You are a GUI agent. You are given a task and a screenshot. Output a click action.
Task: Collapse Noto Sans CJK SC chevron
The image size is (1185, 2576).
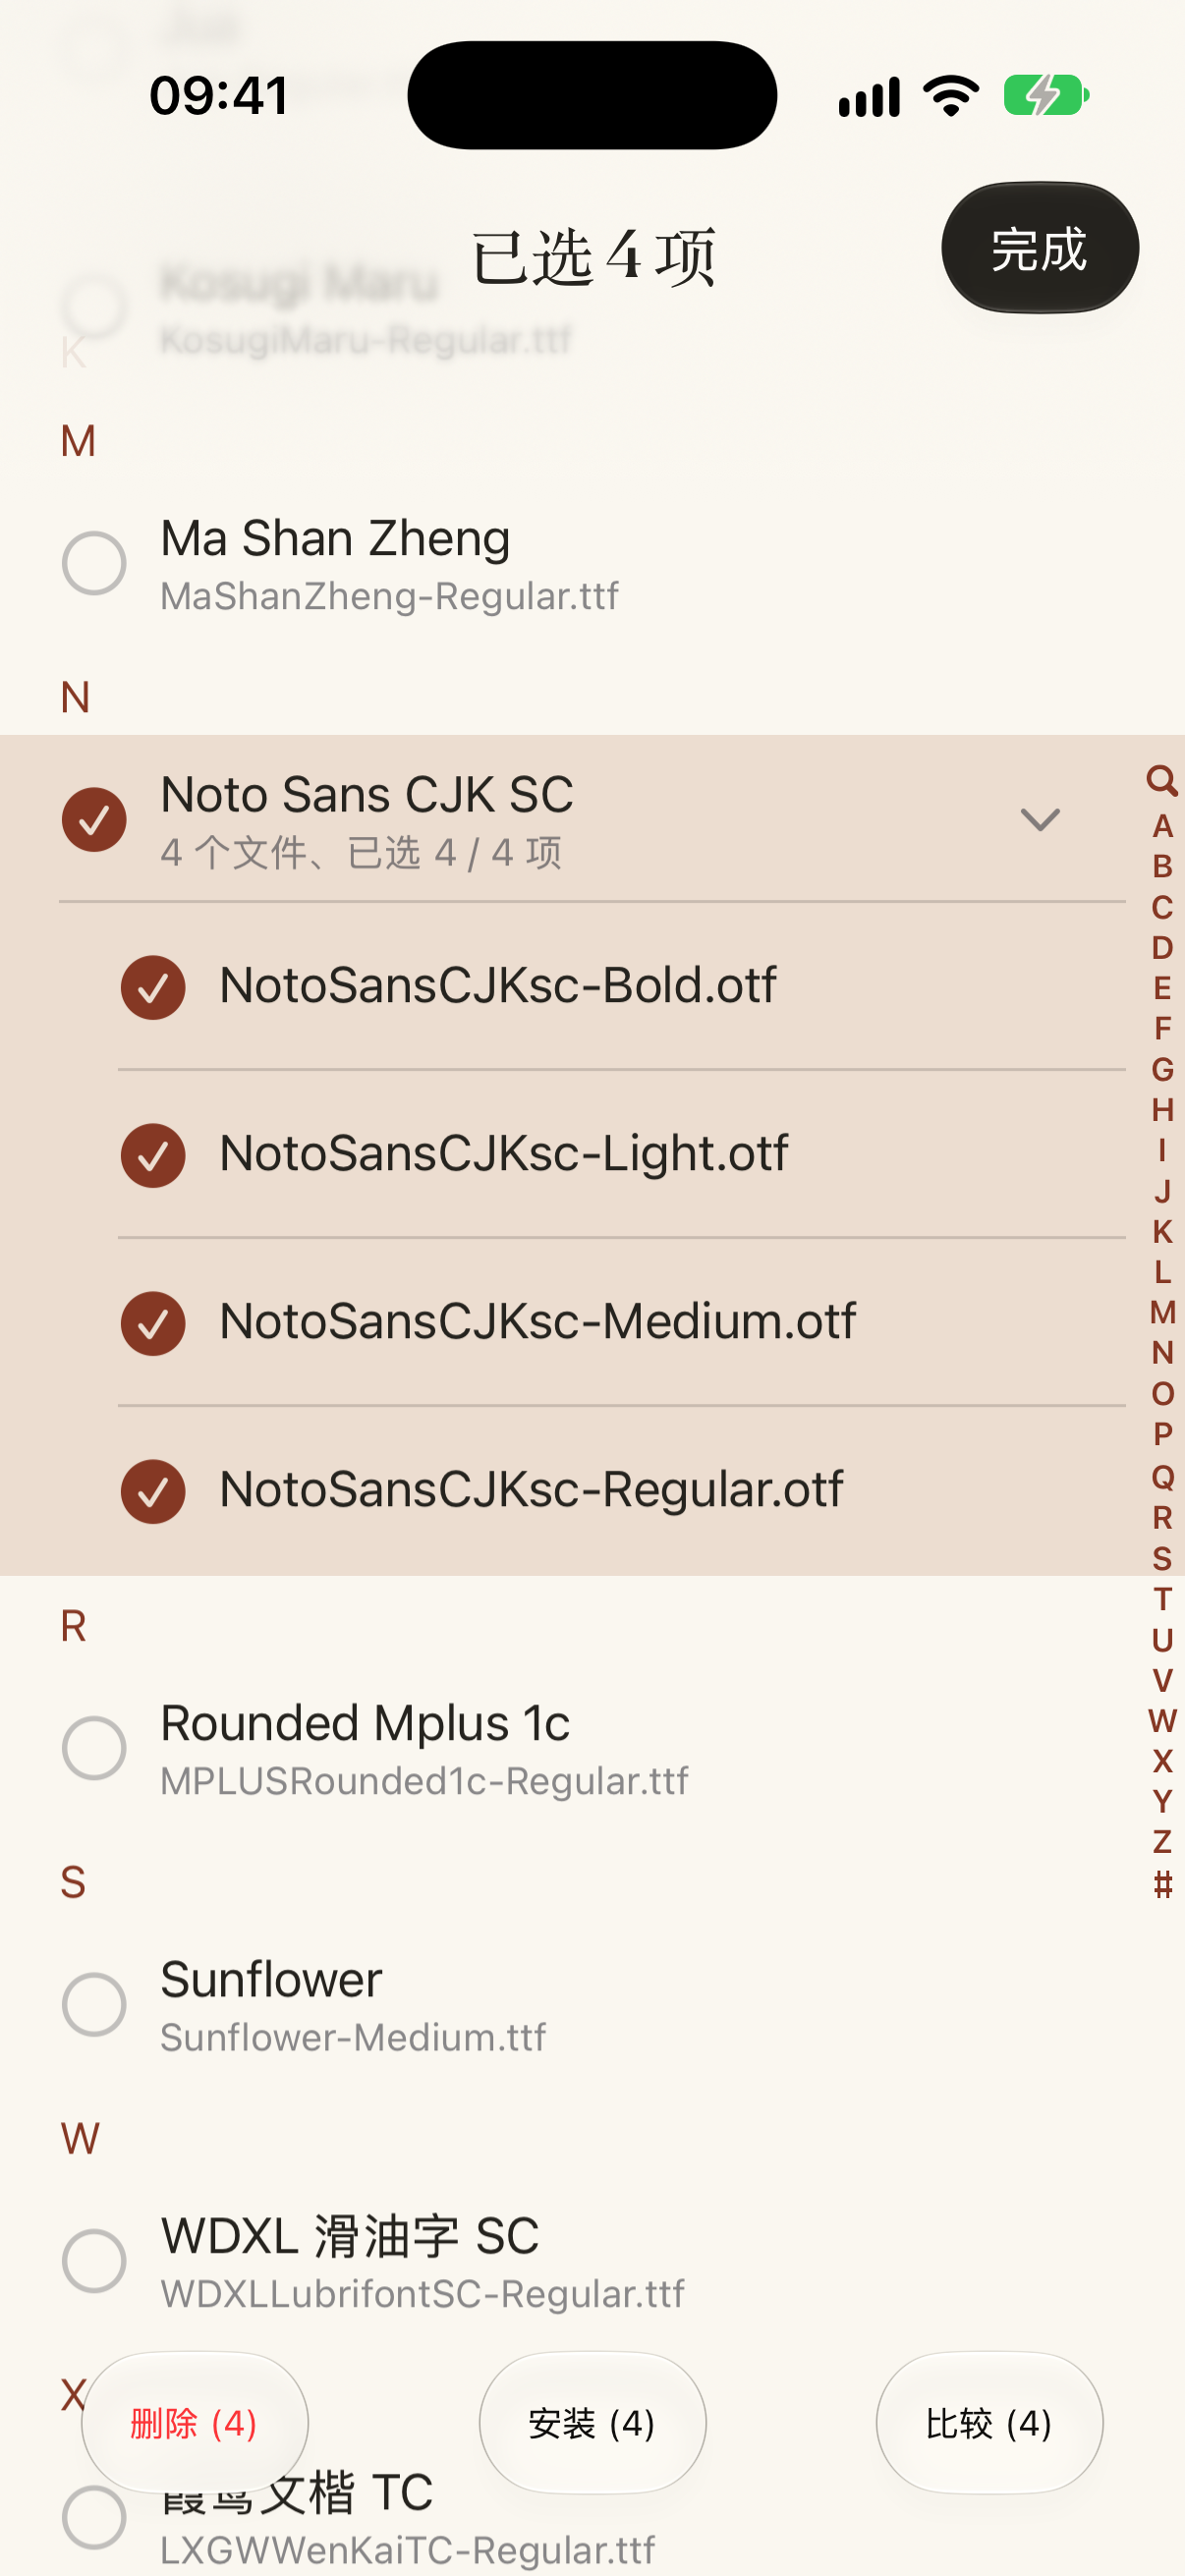(1040, 820)
